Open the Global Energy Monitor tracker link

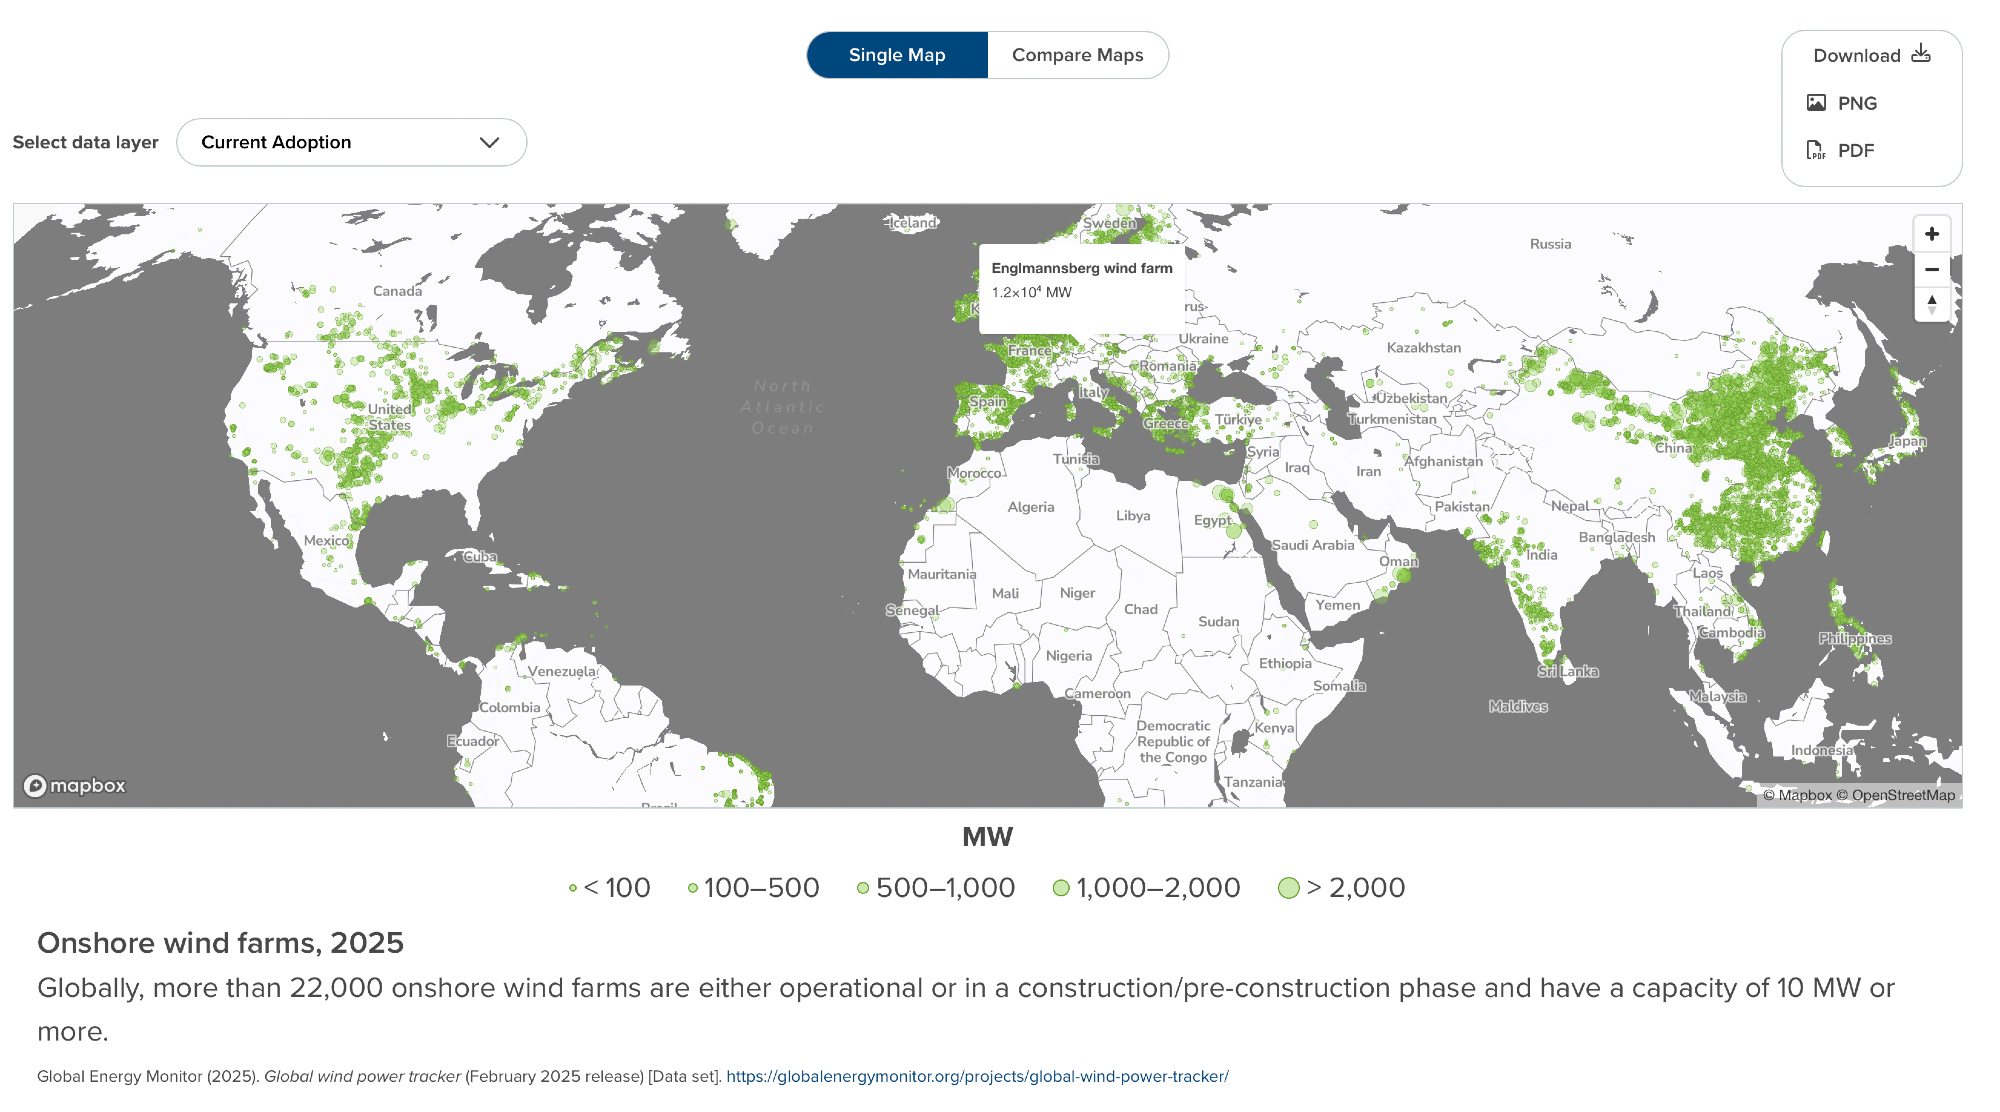pyautogui.click(x=977, y=1077)
